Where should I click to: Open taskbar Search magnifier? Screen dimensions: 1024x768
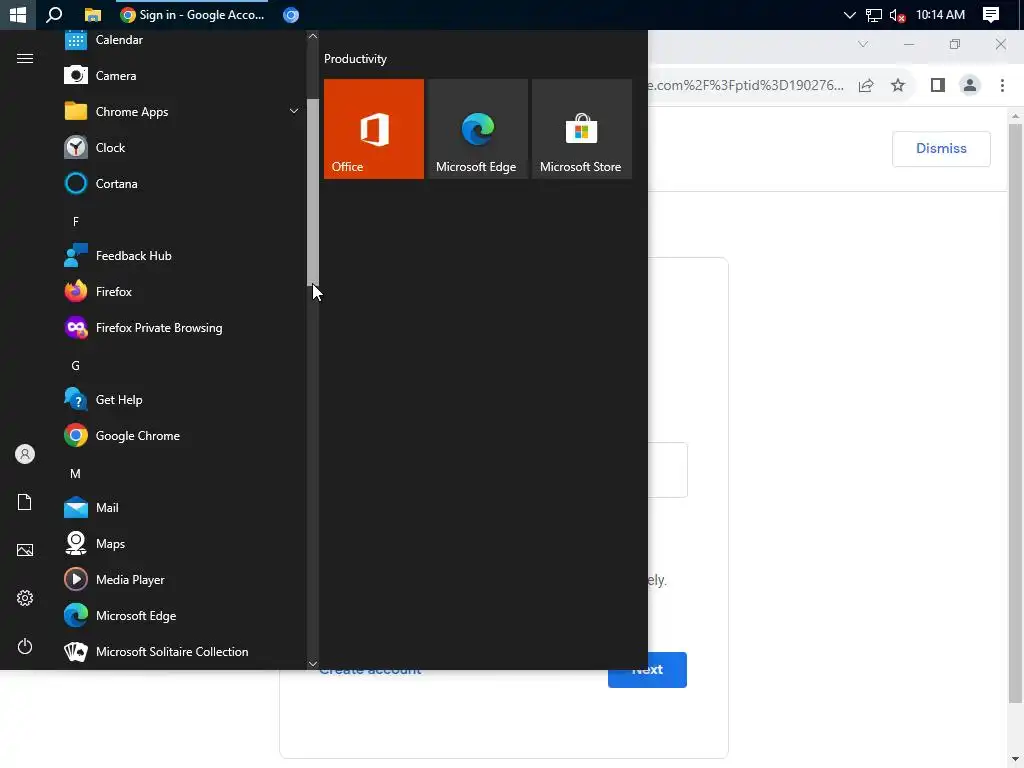coord(54,14)
